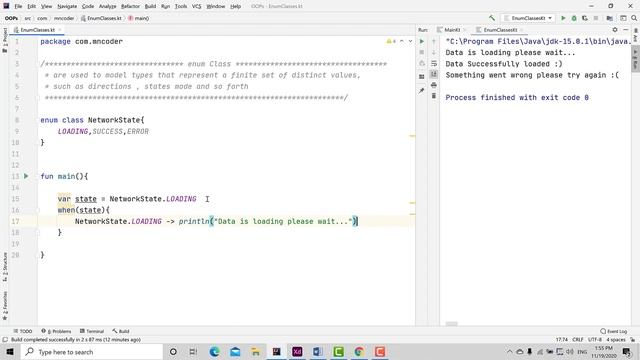
Task: Open the View menu
Action: (x=46, y=6)
